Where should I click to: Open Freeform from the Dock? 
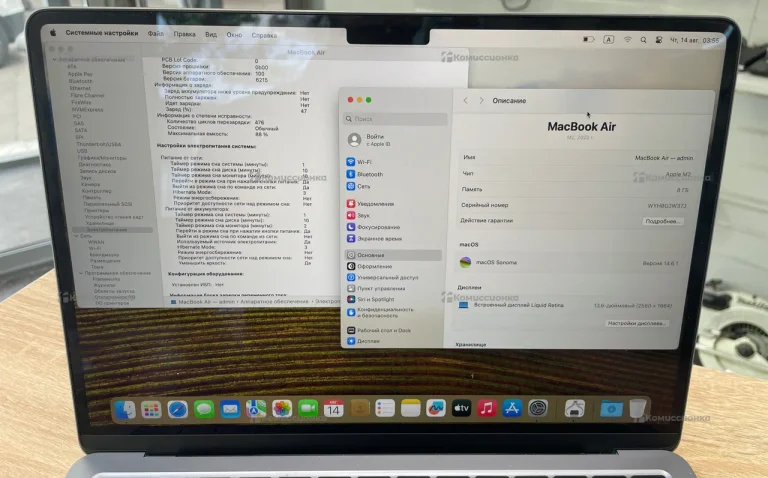tap(435, 408)
